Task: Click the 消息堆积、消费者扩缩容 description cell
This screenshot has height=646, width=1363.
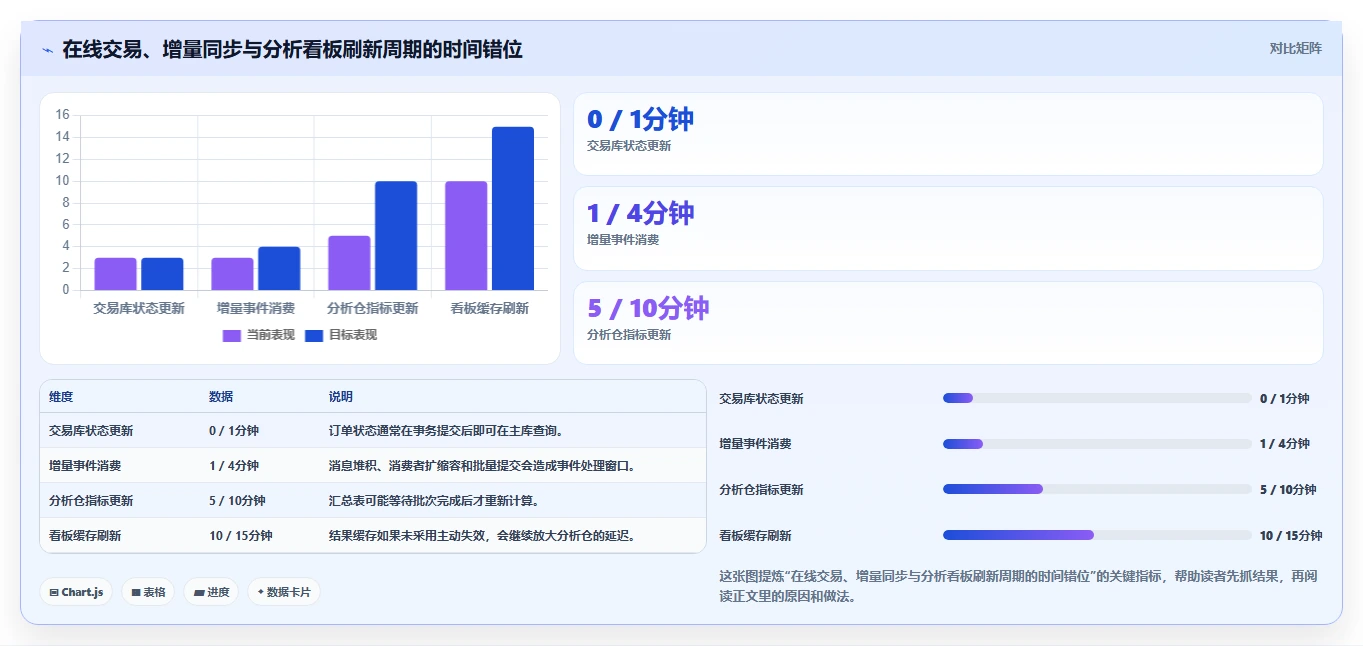Action: pyautogui.click(x=483, y=466)
